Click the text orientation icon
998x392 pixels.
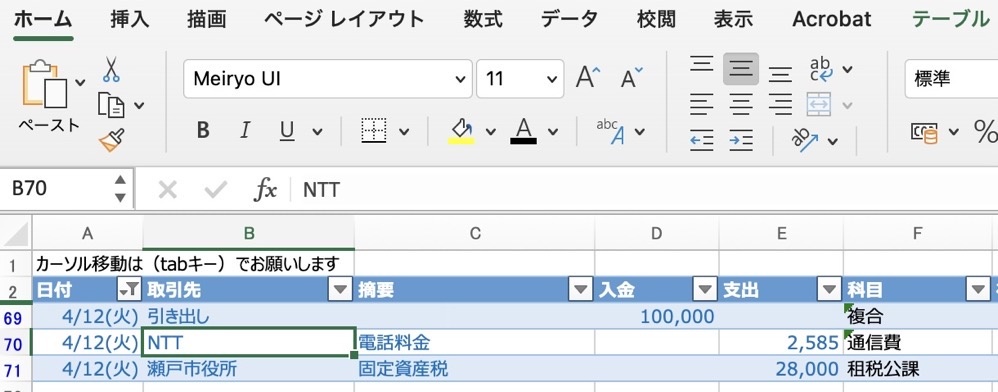click(x=805, y=140)
